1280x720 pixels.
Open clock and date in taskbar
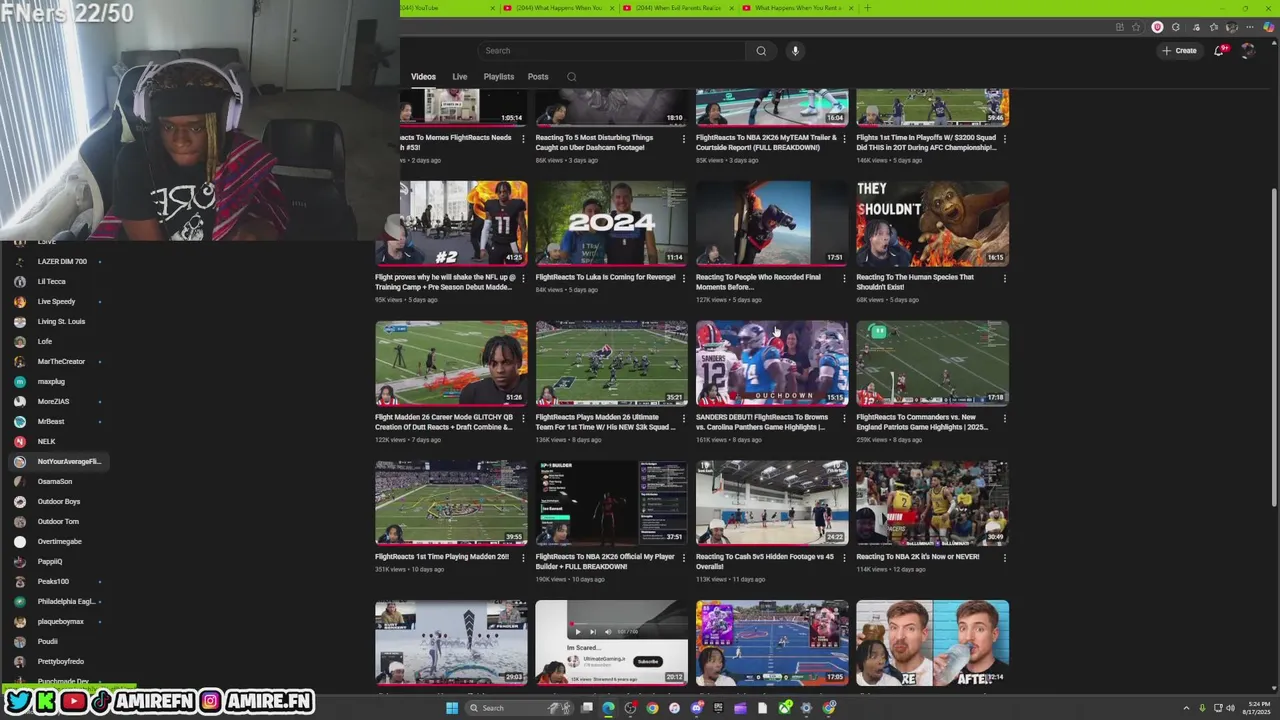(x=1259, y=708)
